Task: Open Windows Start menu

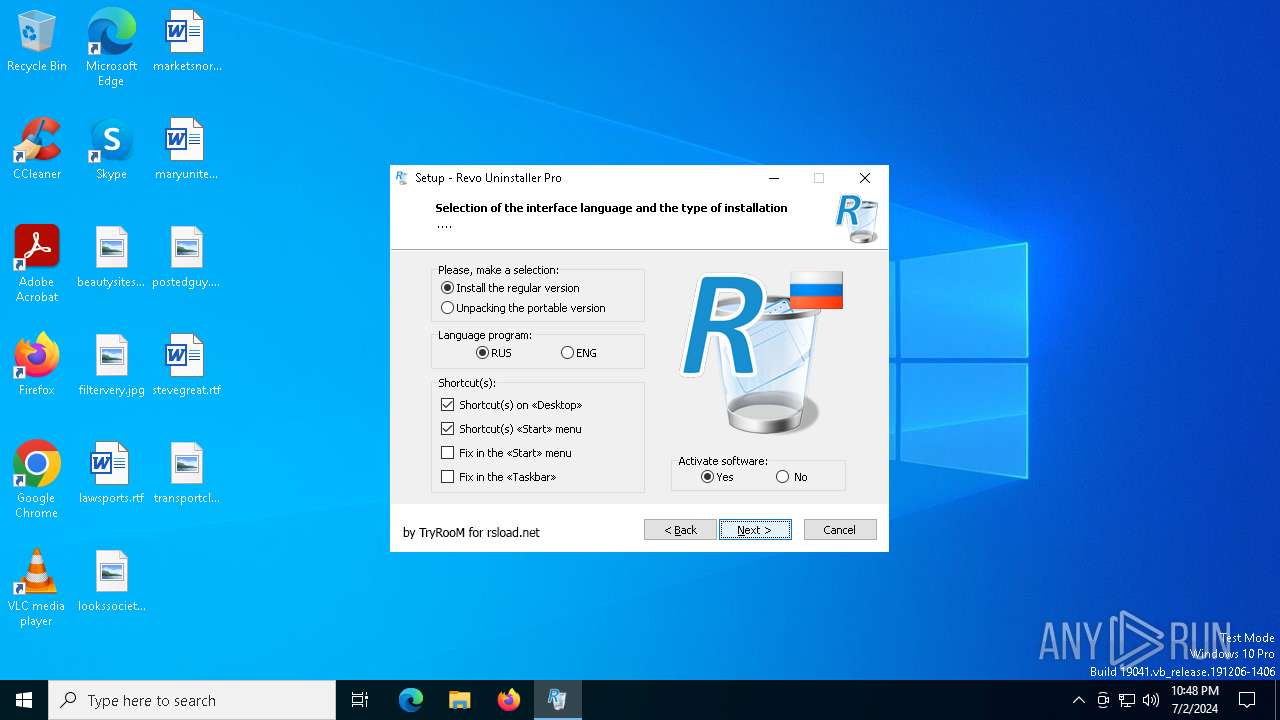Action: [x=24, y=700]
